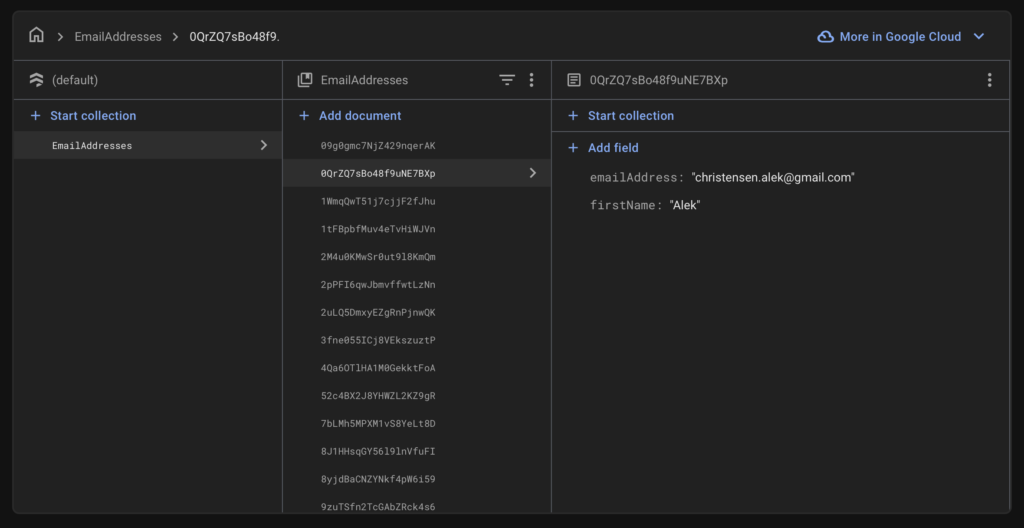Click Add document button
Viewport: 1024px width, 528px height.
360,116
